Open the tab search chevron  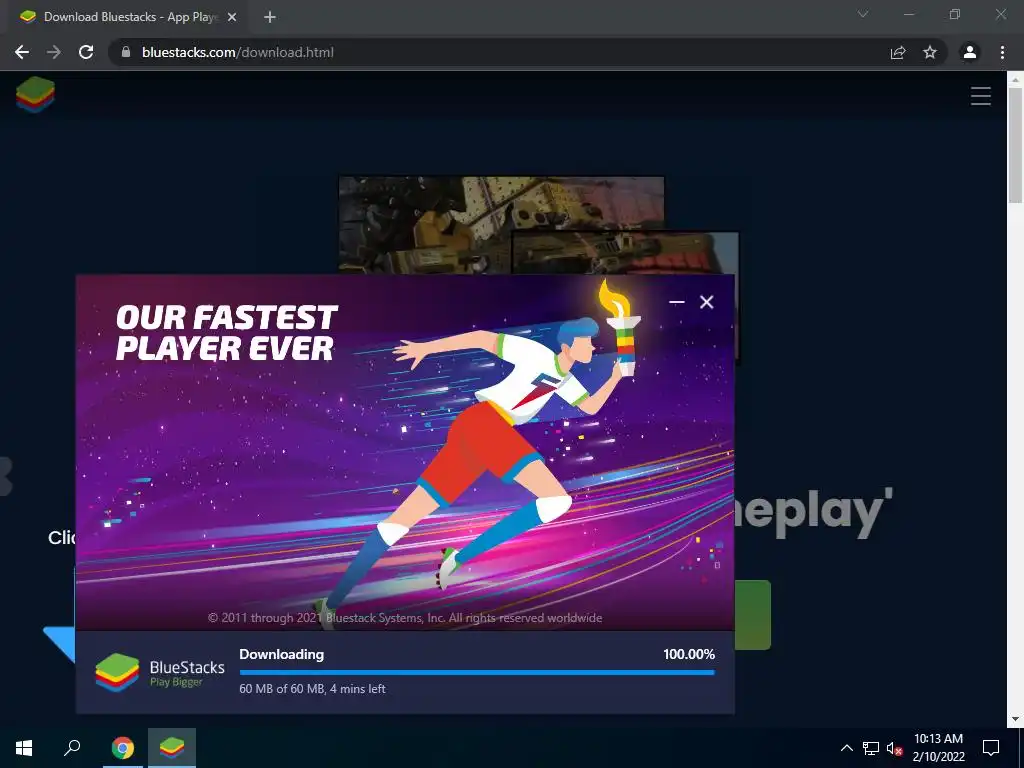coord(863,14)
